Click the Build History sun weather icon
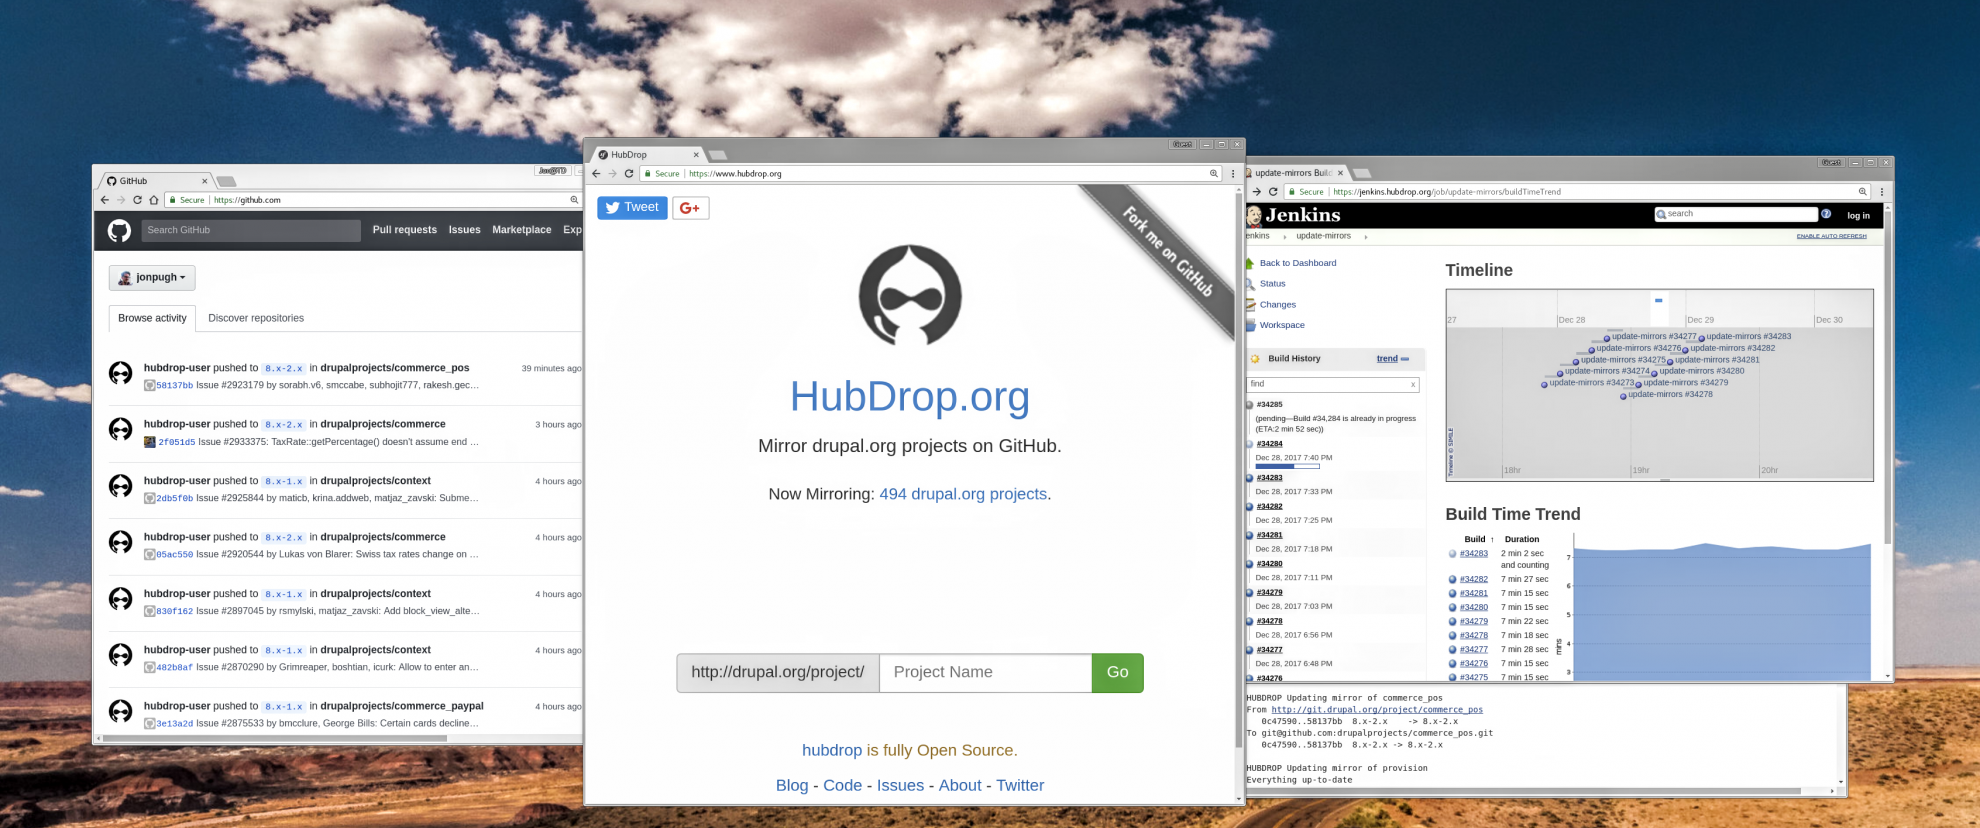The height and width of the screenshot is (828, 1980). (1255, 359)
